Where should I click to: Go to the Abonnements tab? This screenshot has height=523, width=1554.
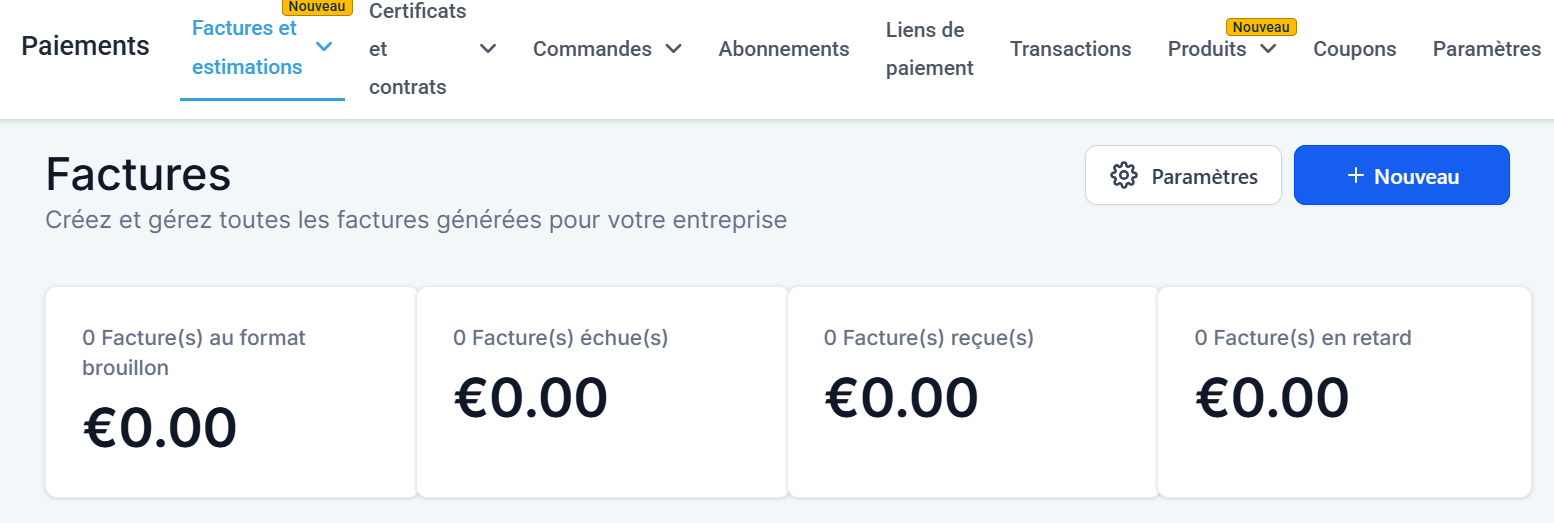[x=784, y=49]
